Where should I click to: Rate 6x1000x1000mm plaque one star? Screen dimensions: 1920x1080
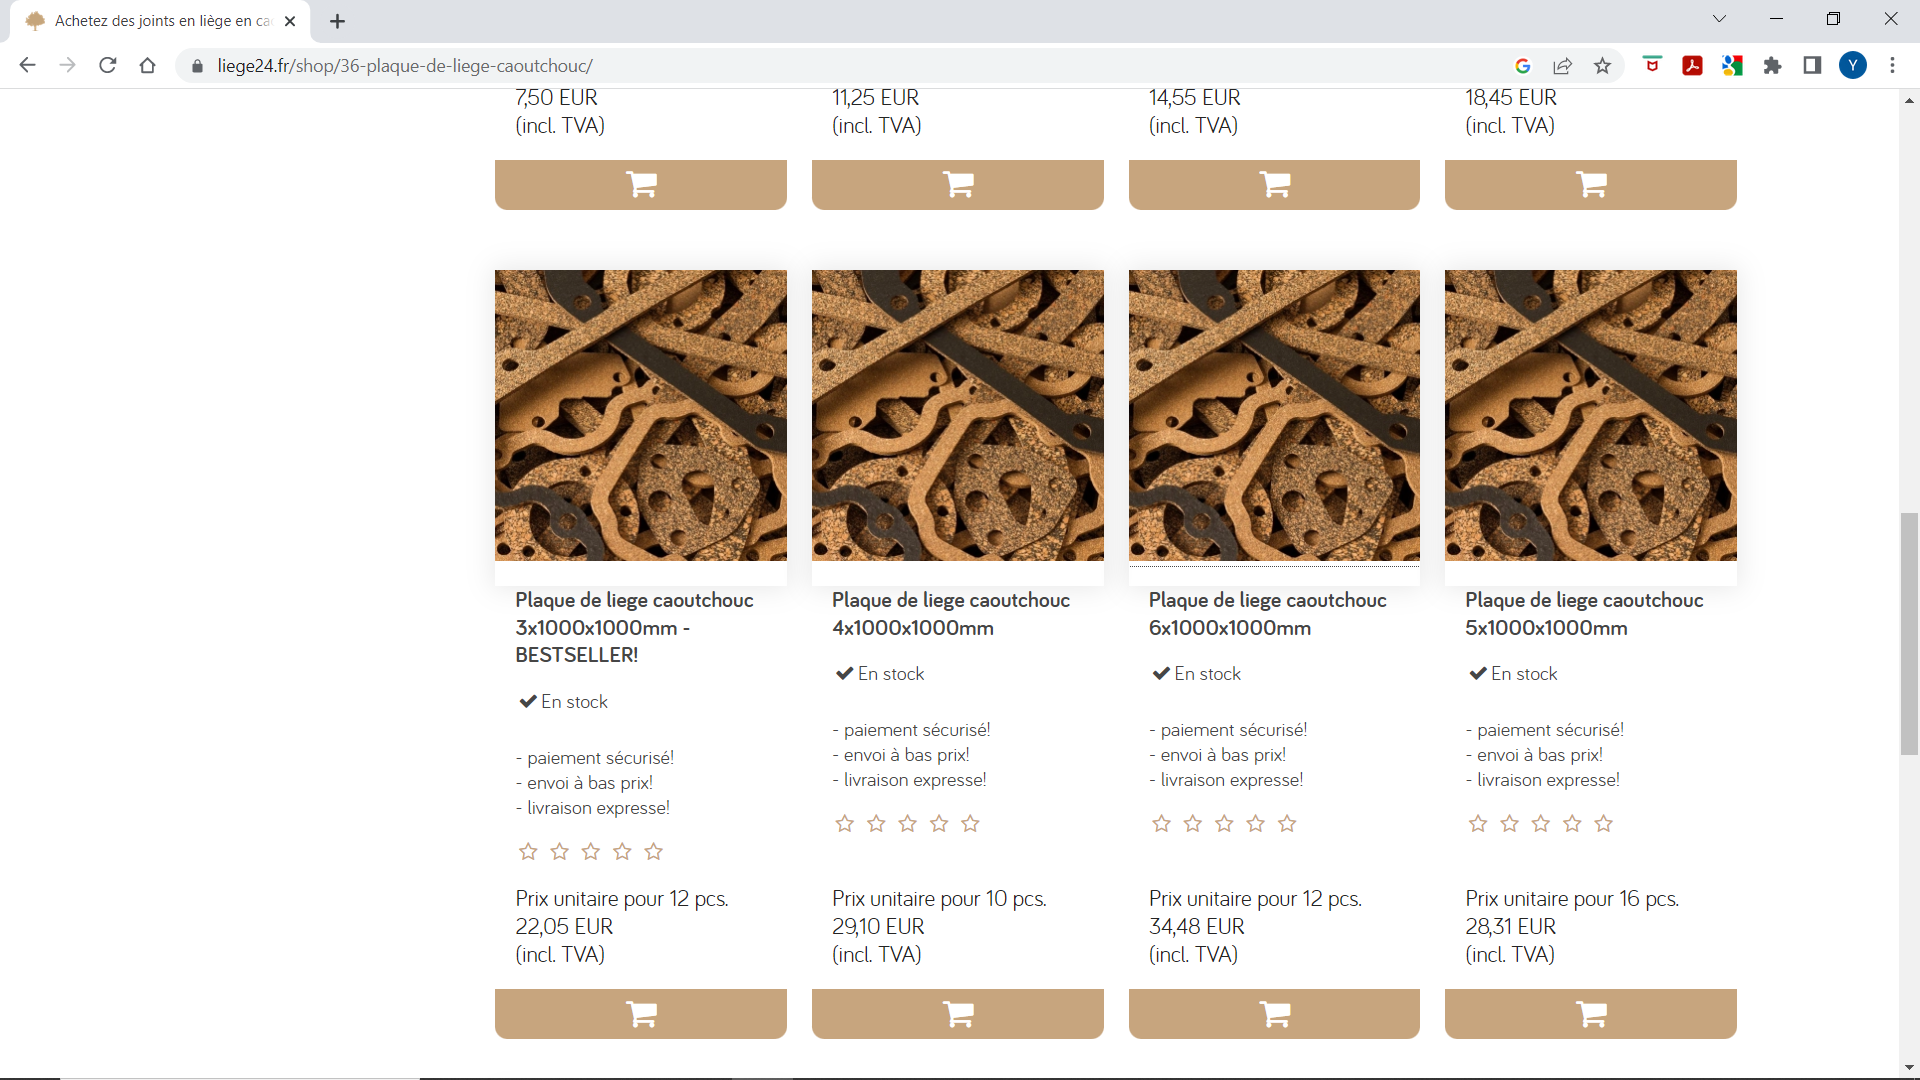[1161, 824]
